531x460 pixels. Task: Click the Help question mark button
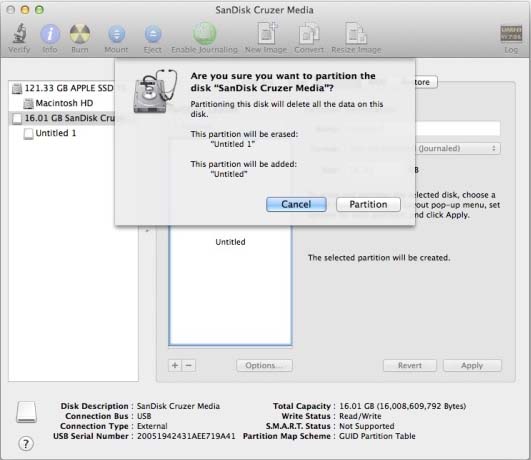point(26,443)
